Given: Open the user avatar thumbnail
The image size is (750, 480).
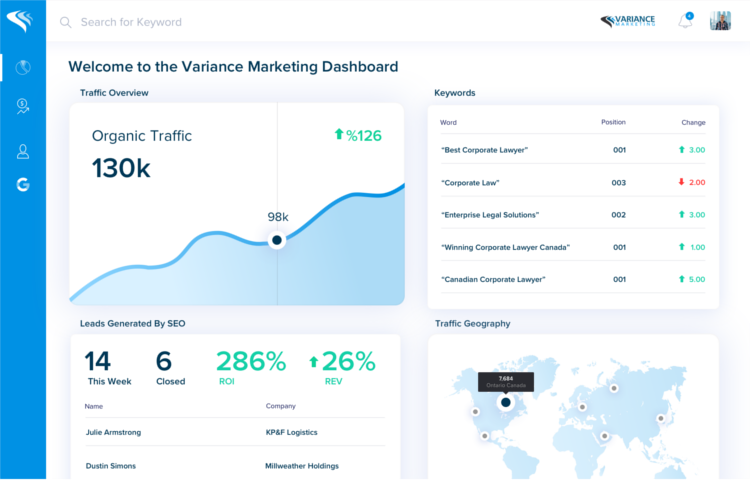Looking at the screenshot, I should pyautogui.click(x=720, y=21).
